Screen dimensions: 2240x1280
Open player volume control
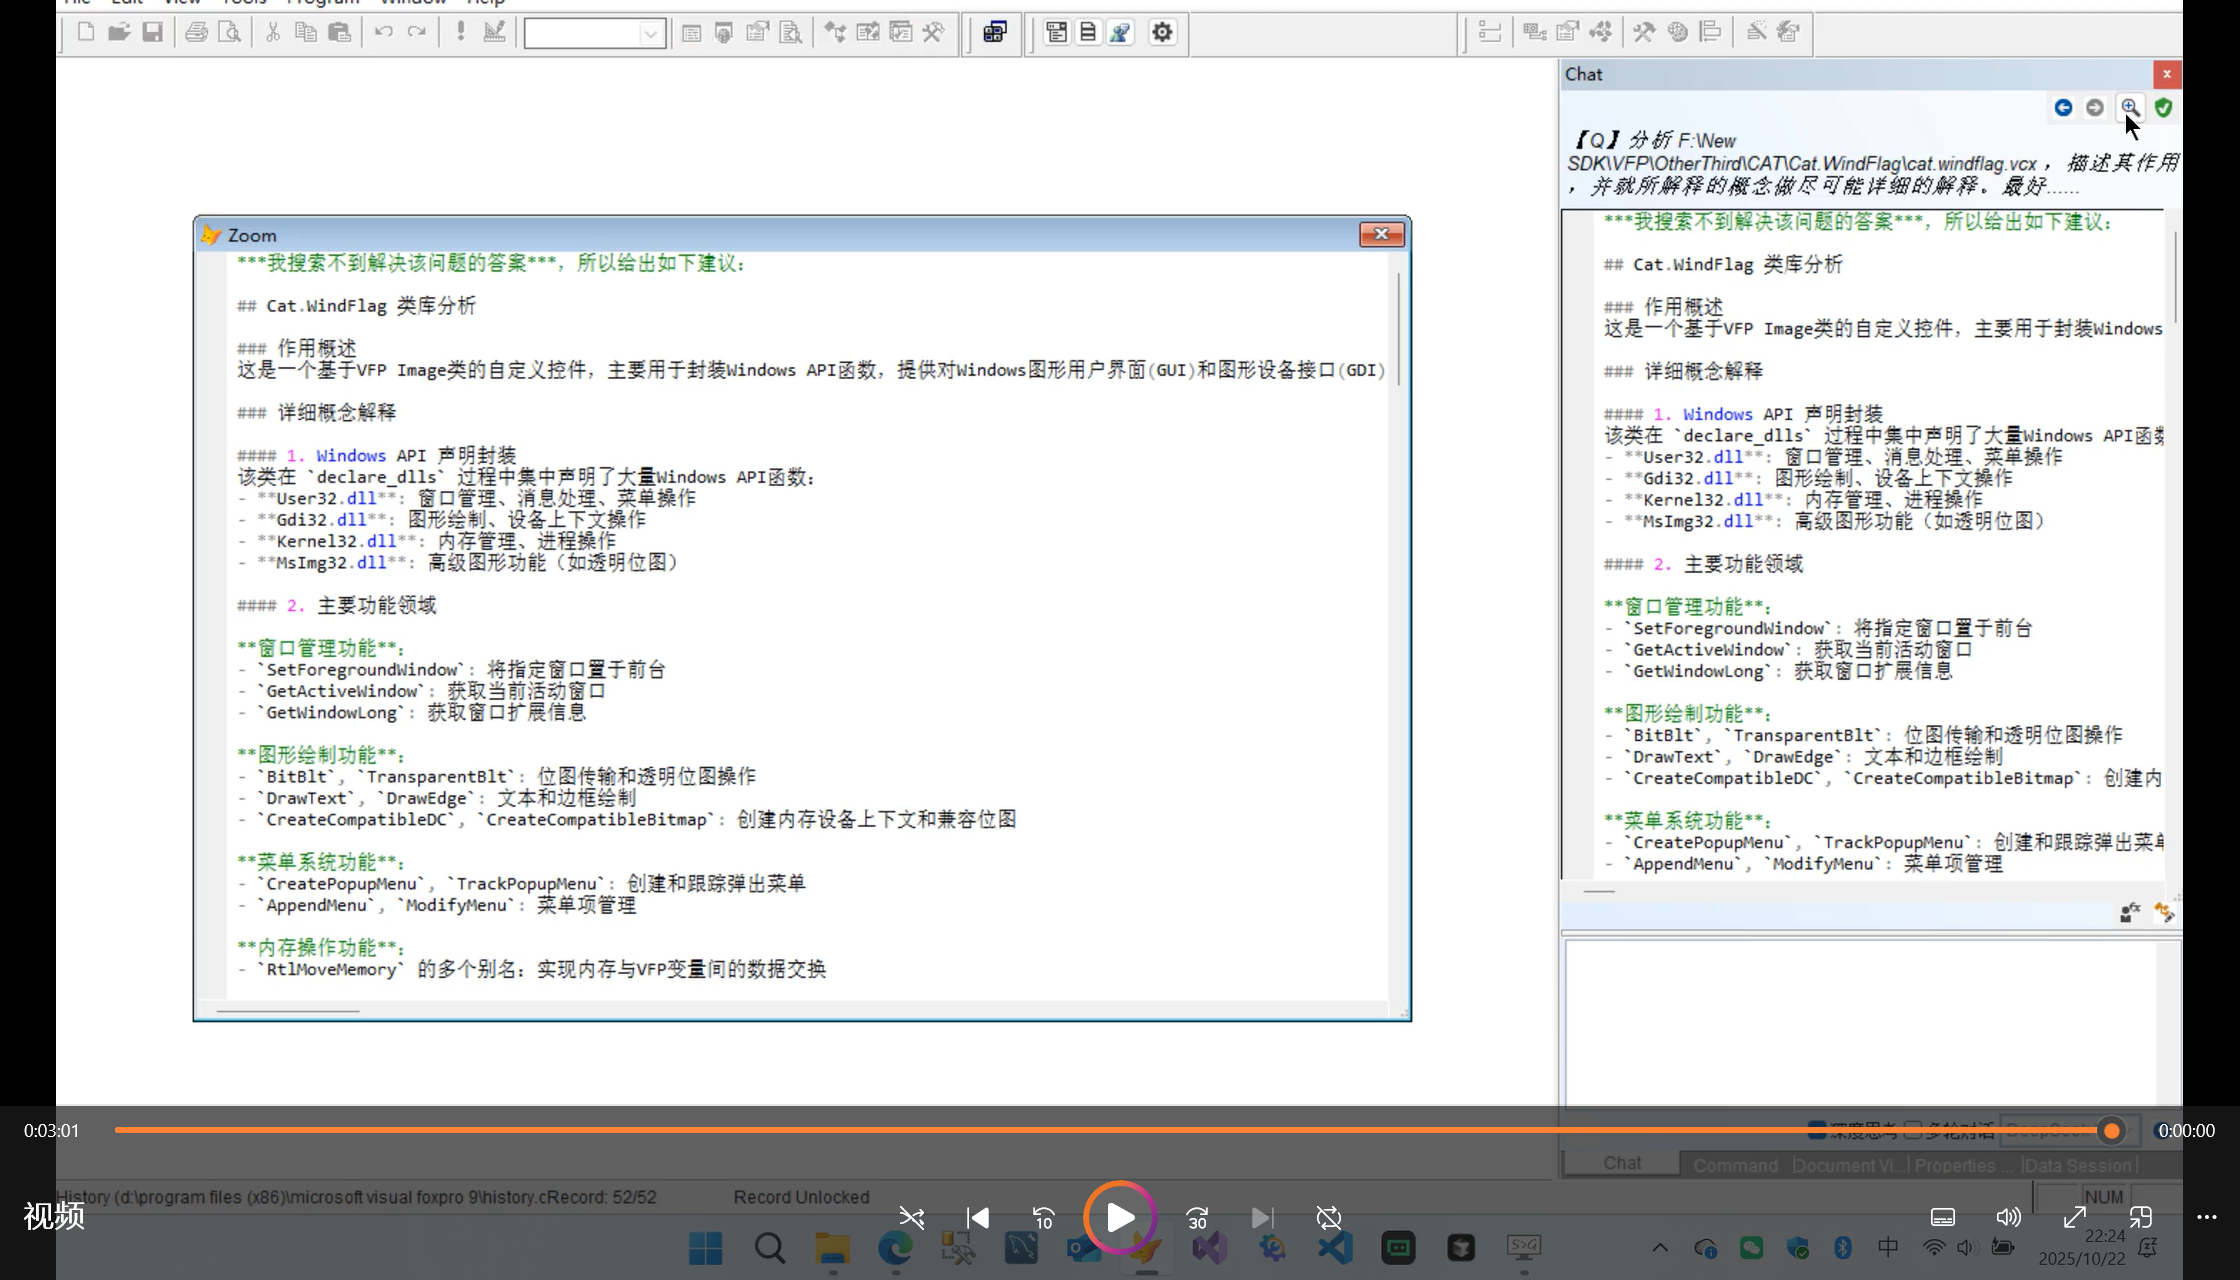2008,1217
